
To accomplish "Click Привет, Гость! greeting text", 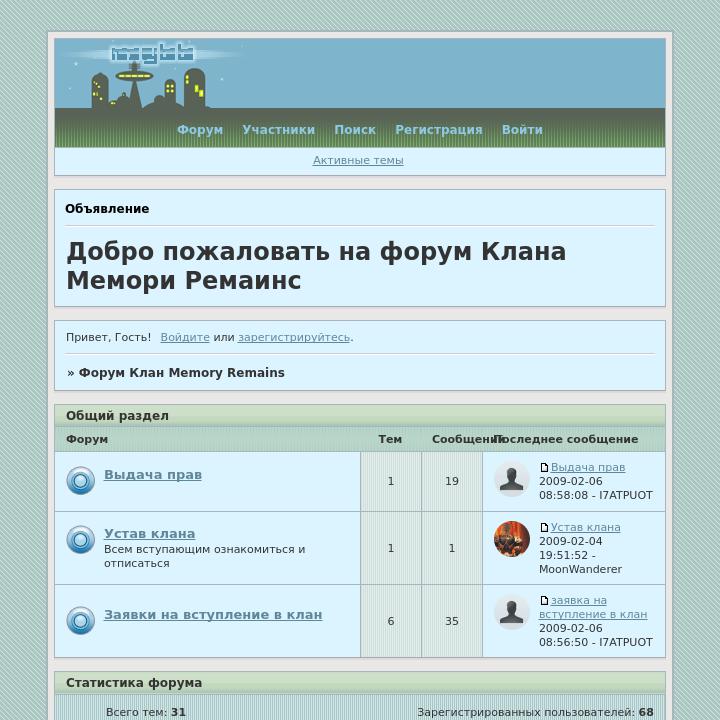I will point(108,337).
